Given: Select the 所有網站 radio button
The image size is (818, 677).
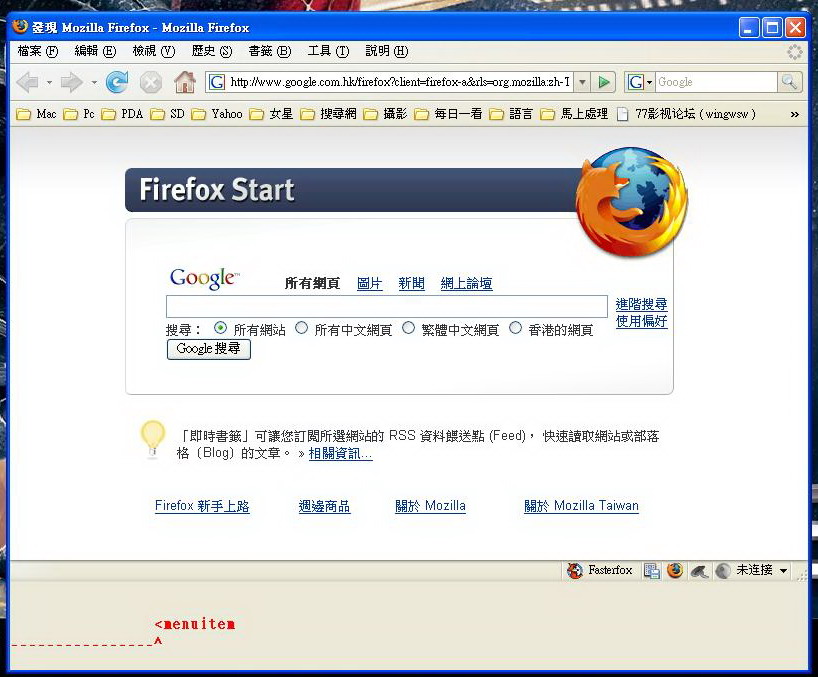Looking at the screenshot, I should tap(221, 328).
